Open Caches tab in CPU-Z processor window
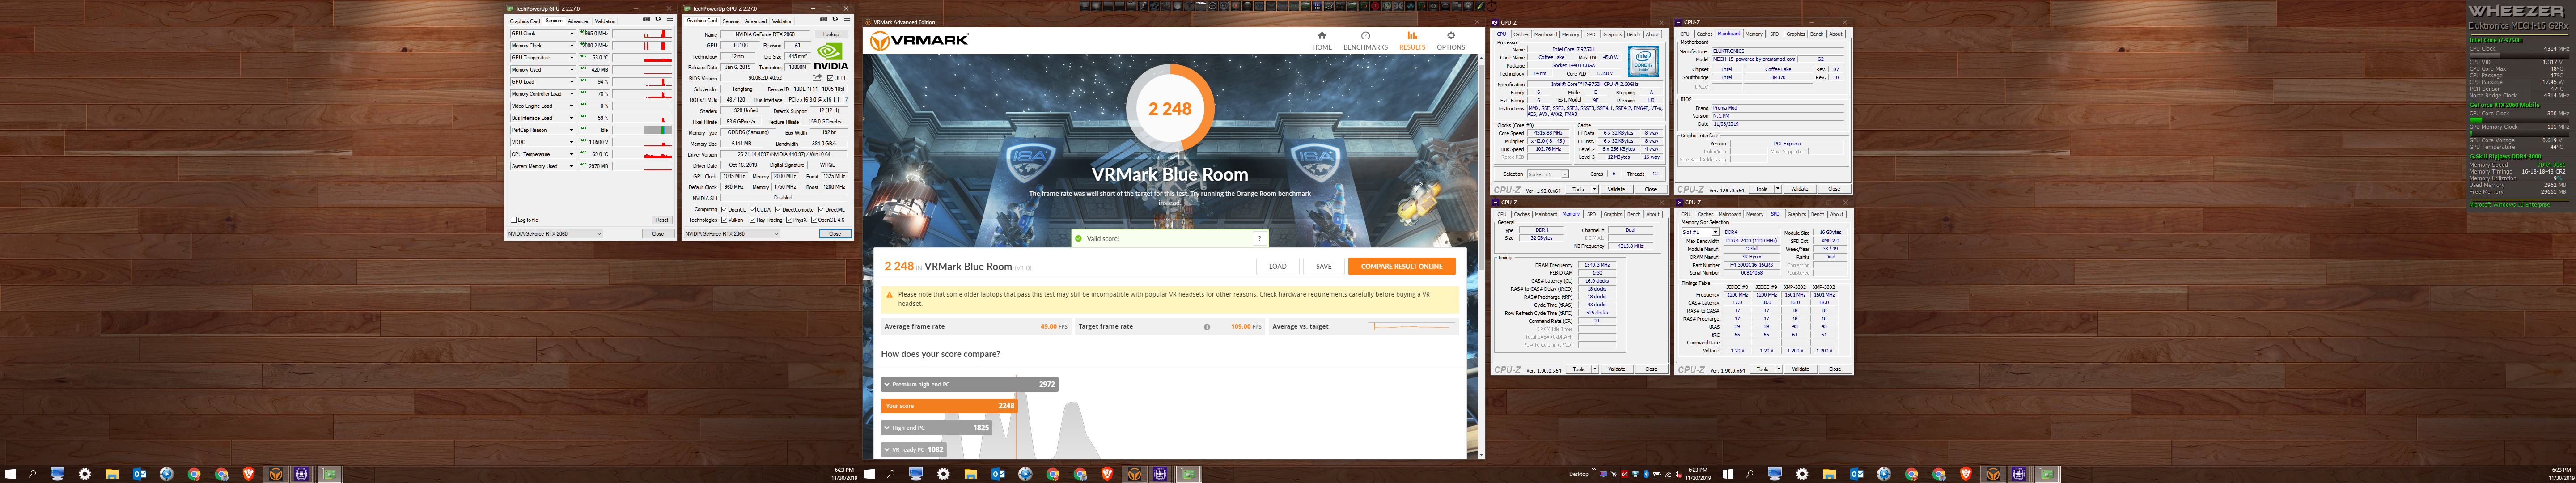This screenshot has height=483, width=2576. pos(1521,34)
